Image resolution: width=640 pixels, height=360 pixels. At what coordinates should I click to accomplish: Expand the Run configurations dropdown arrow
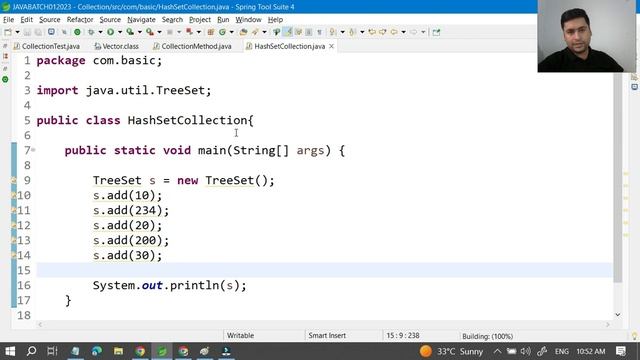[120, 32]
